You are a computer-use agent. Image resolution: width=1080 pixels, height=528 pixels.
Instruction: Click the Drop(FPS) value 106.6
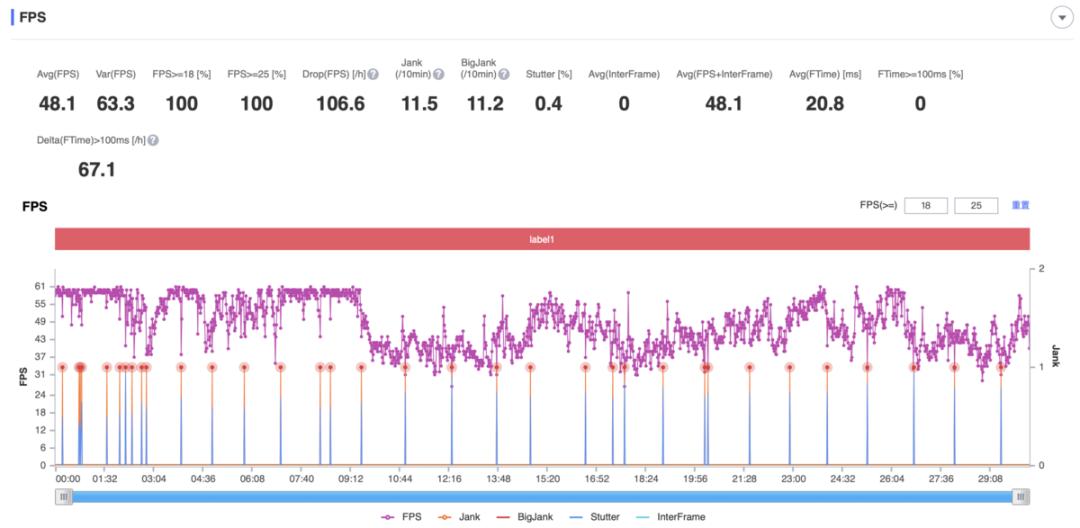(340, 104)
